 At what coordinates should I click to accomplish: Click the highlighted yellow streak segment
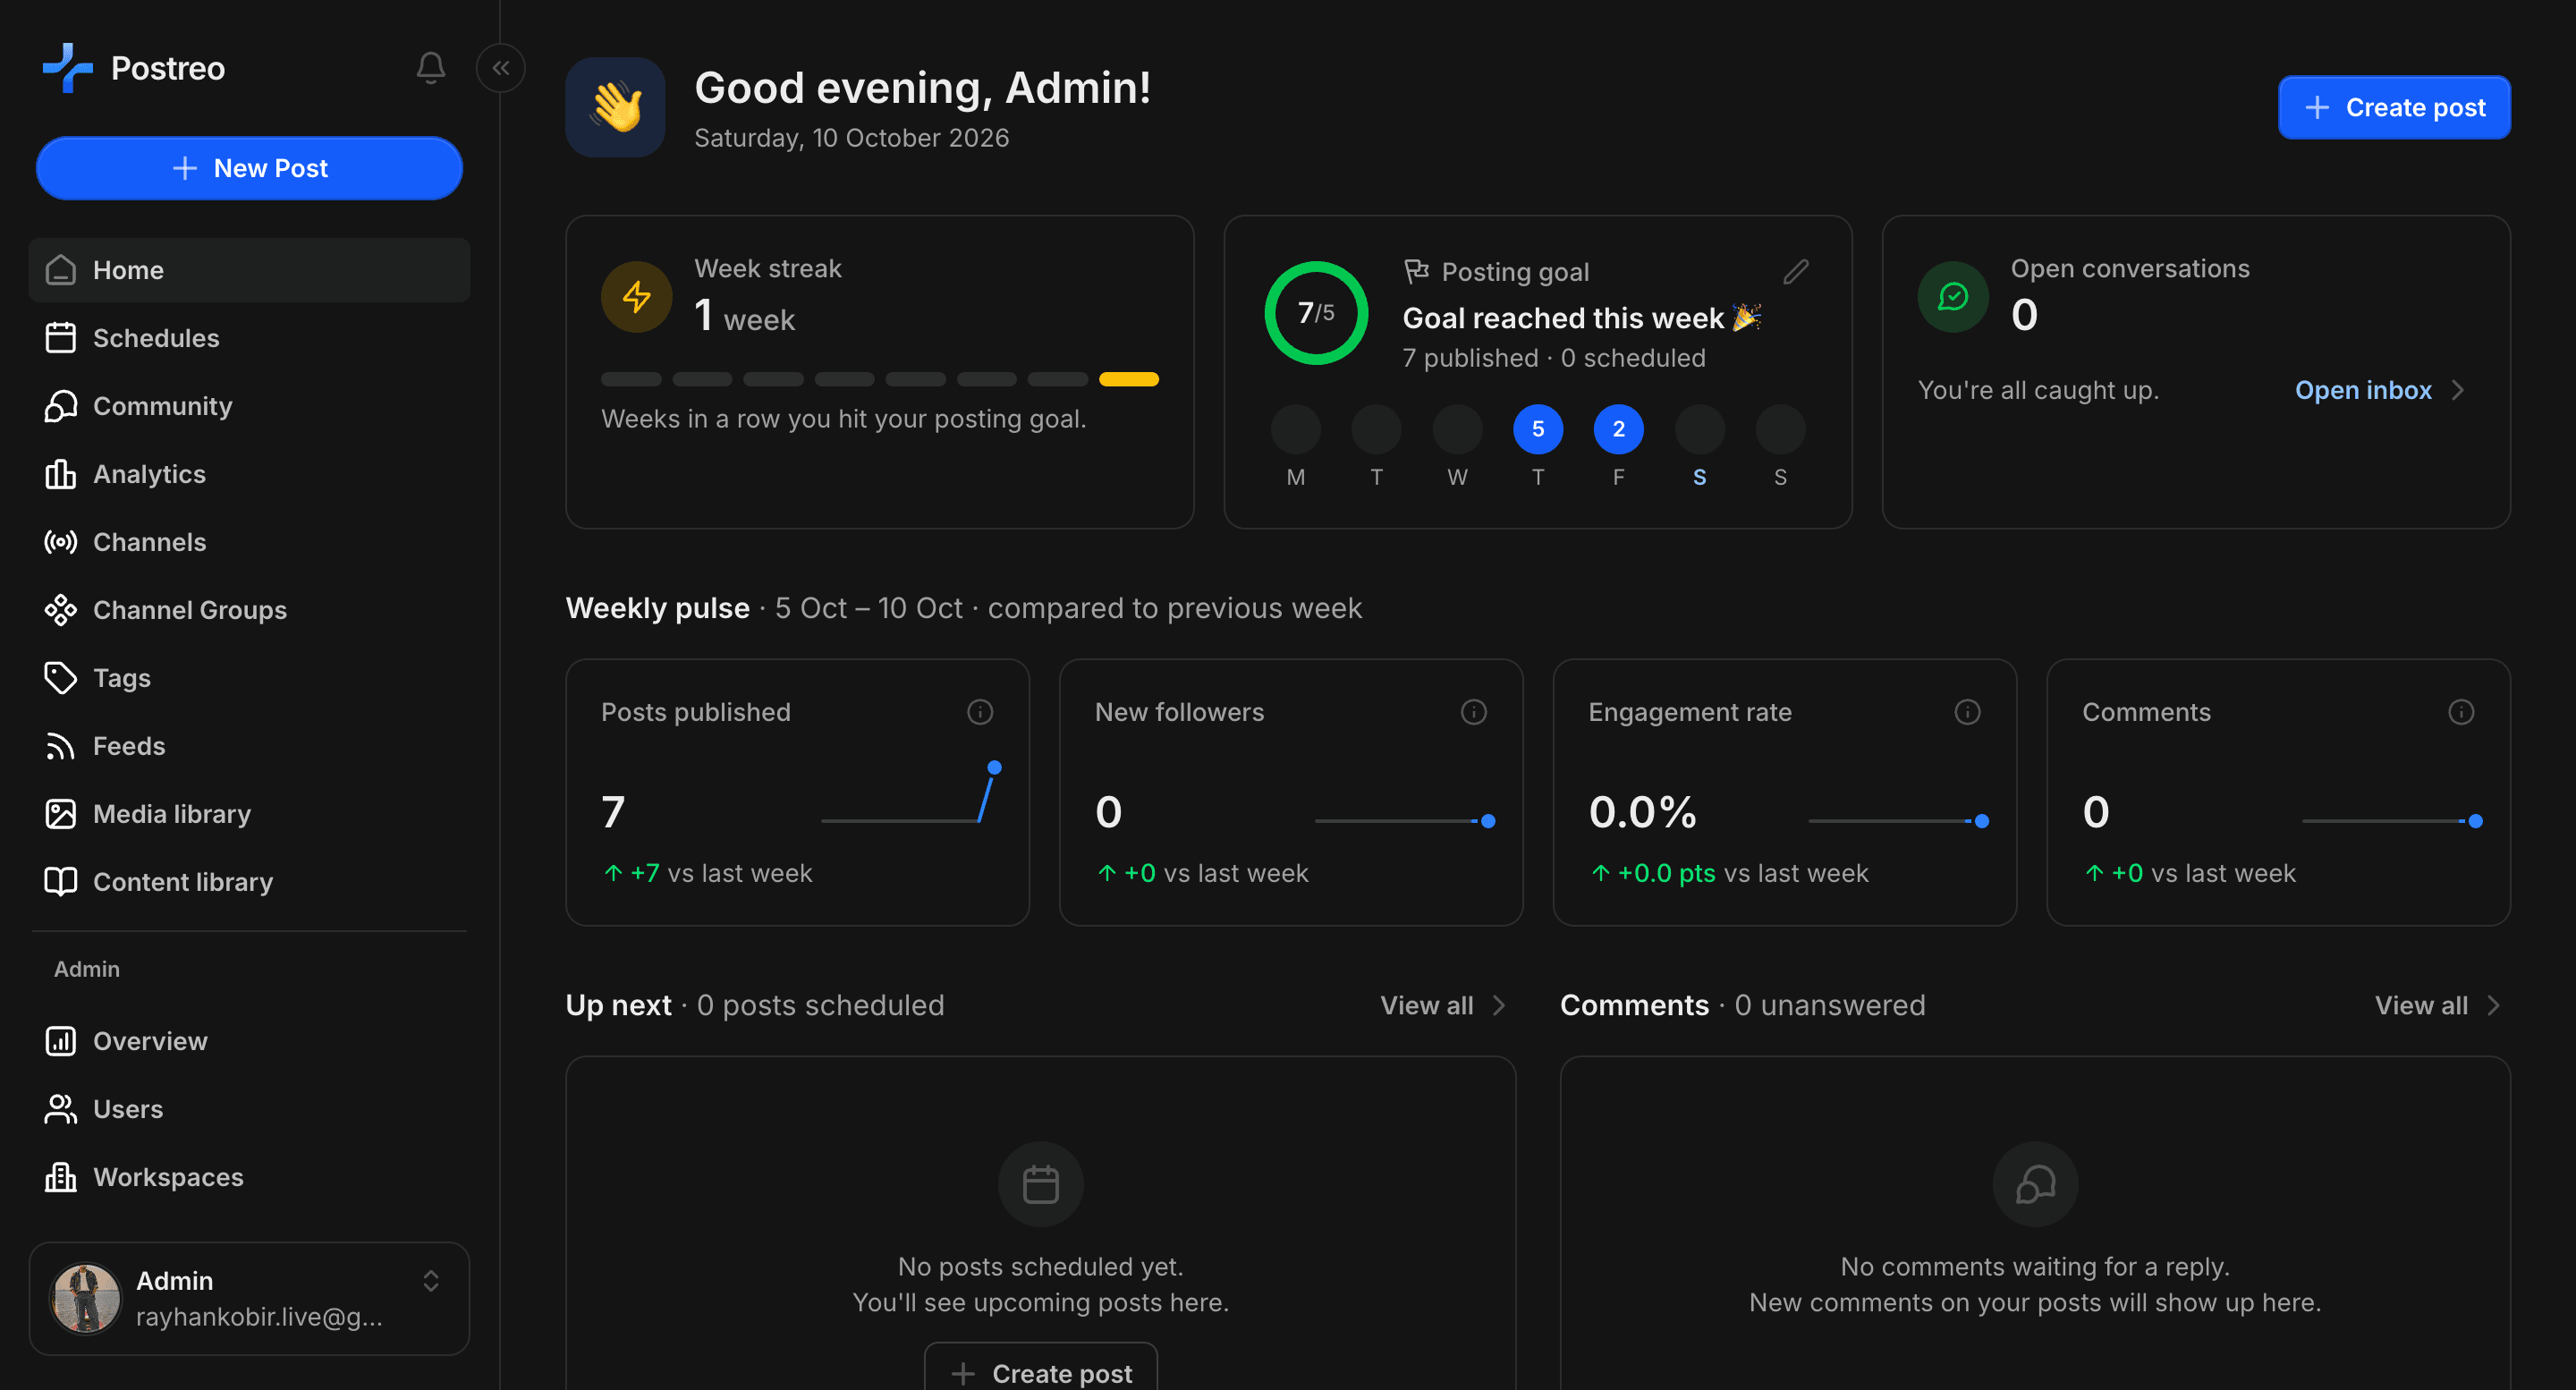pos(1129,379)
